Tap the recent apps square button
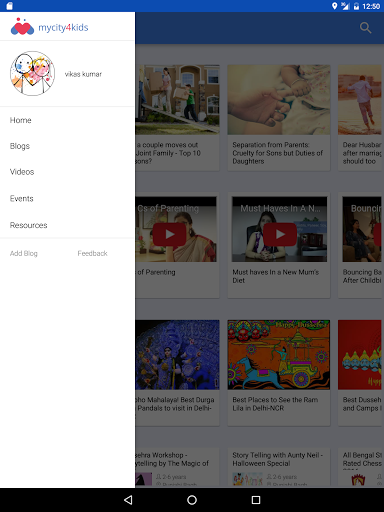The width and height of the screenshot is (384, 512). tap(256, 500)
